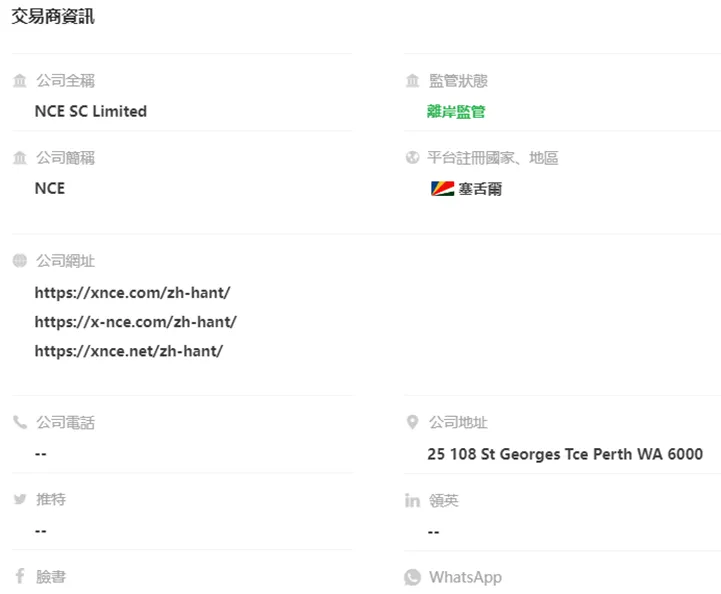Click the green 離岸監管 status text
This screenshot has height=594, width=721.
456,111
